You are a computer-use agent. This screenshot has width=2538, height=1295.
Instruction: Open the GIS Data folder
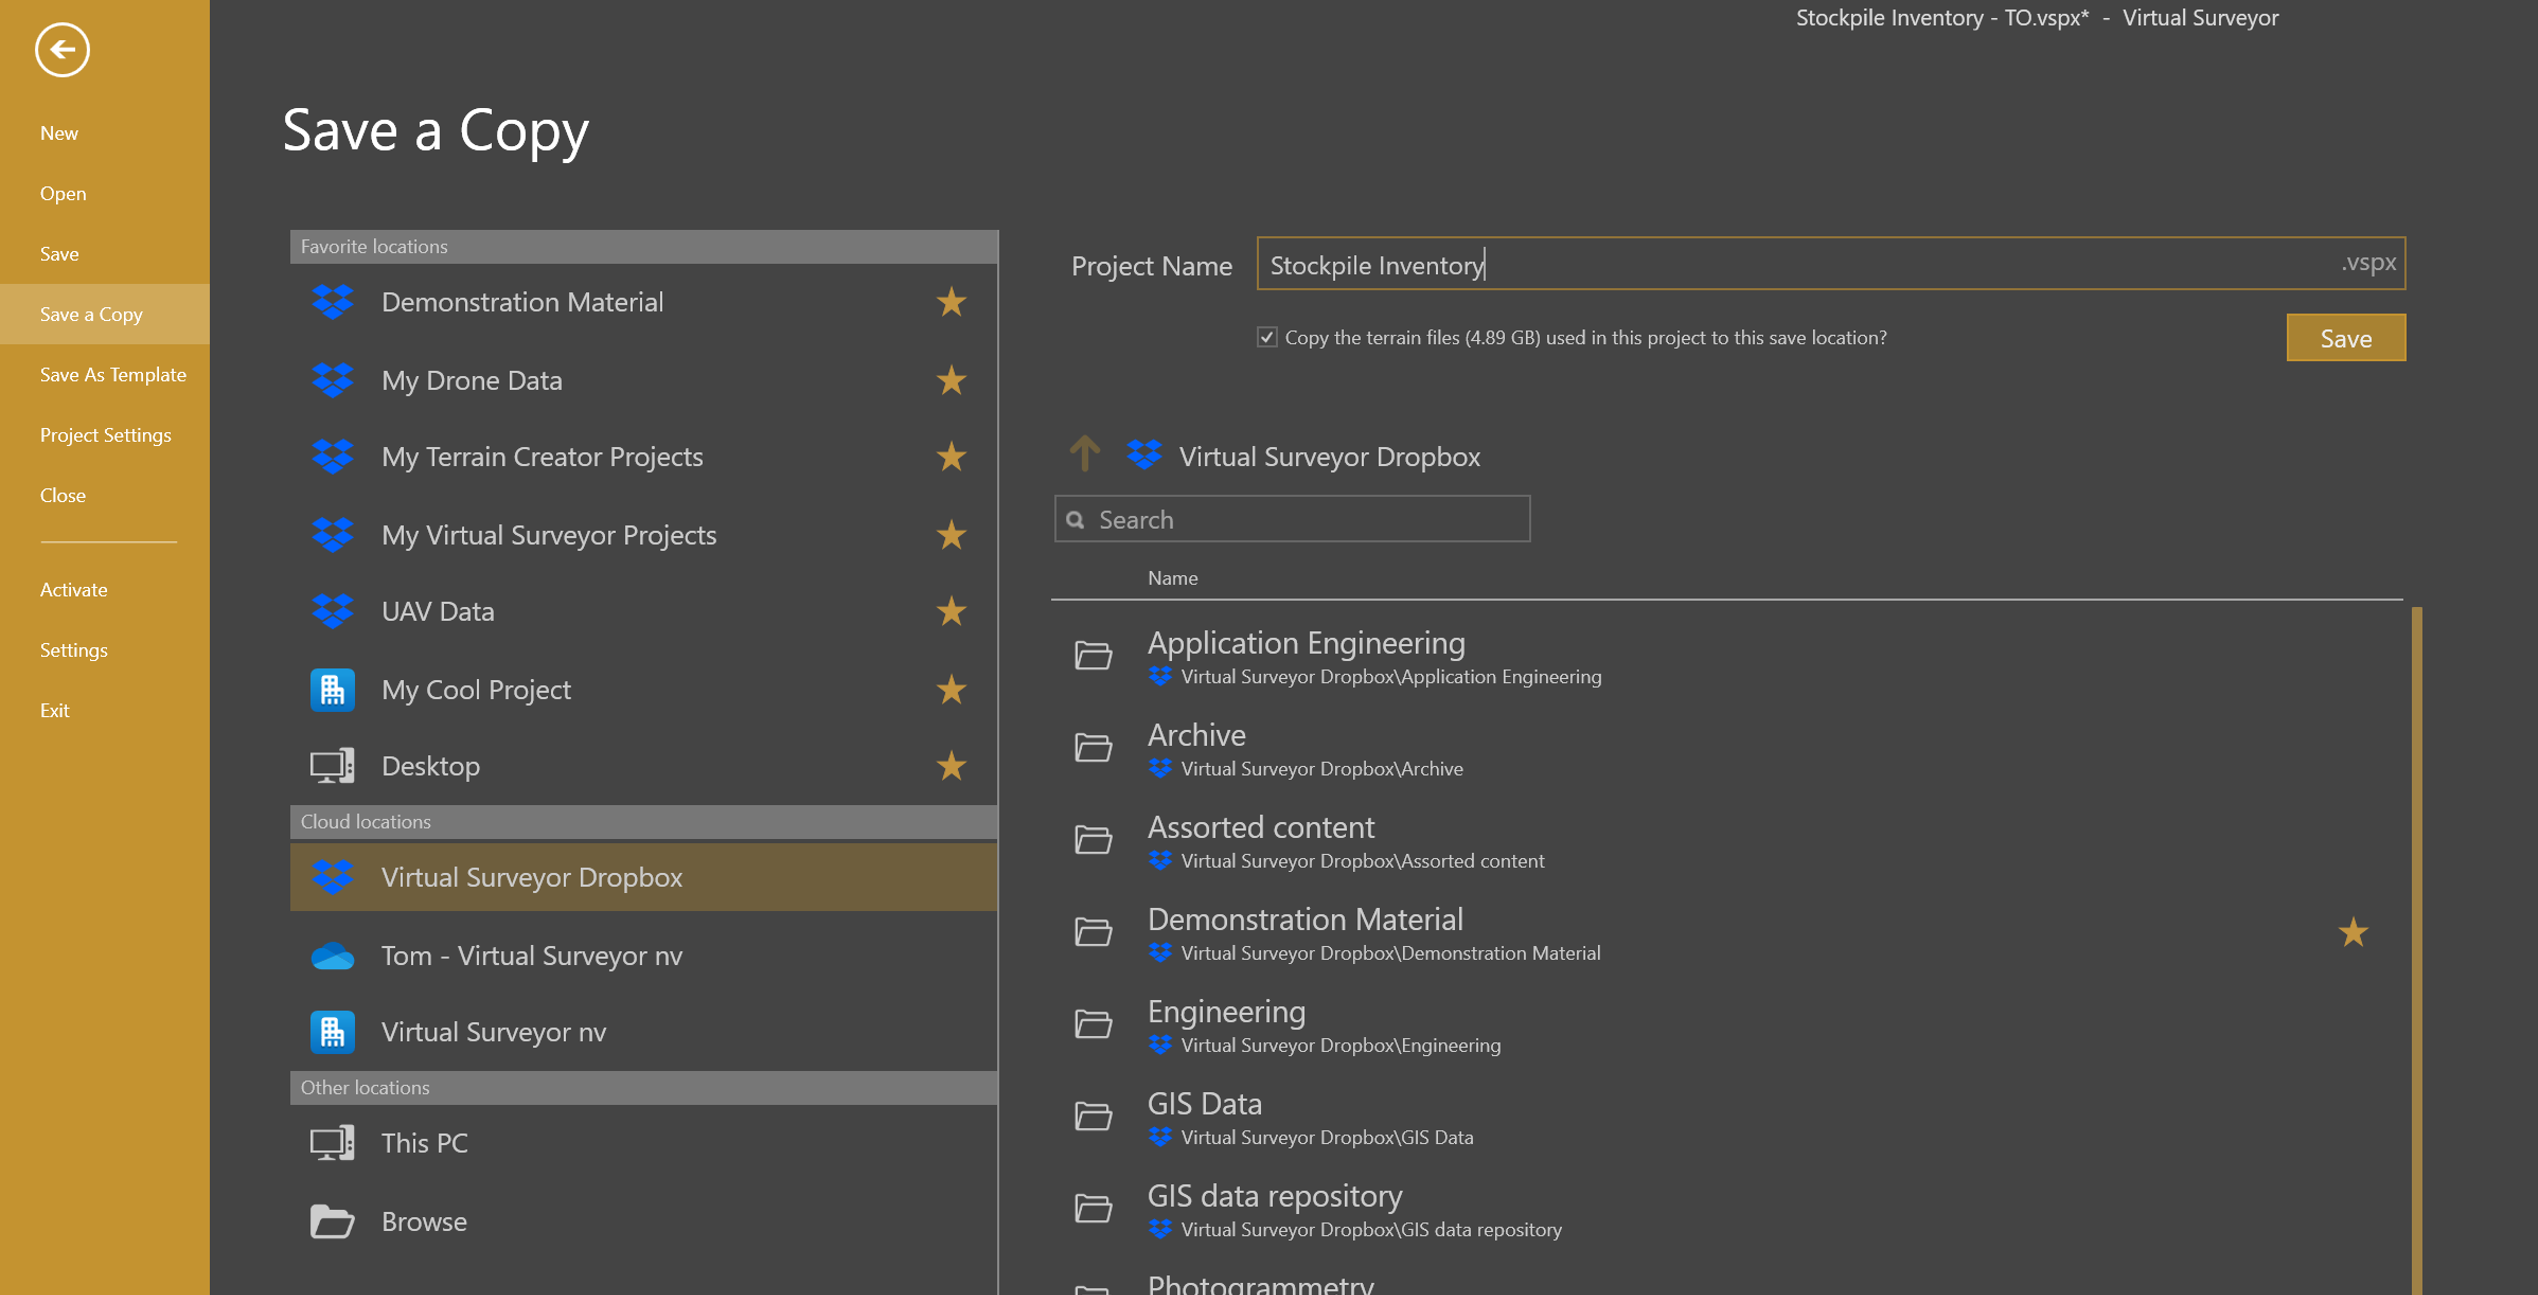point(1204,1104)
